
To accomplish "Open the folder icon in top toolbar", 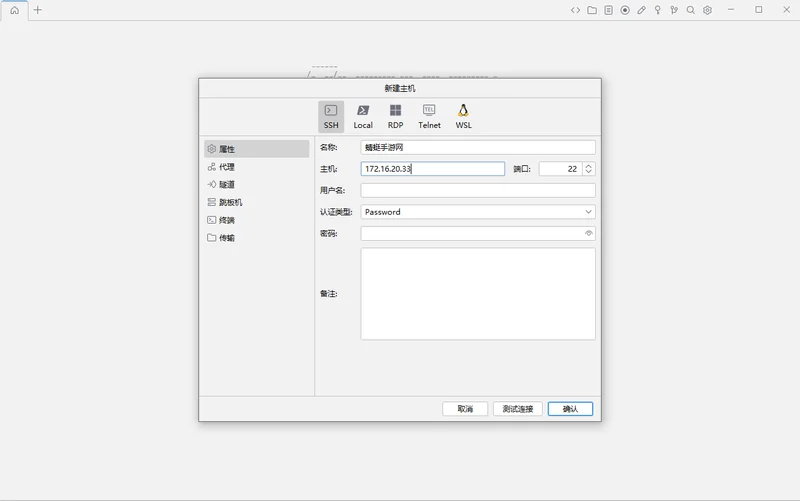I will [592, 10].
